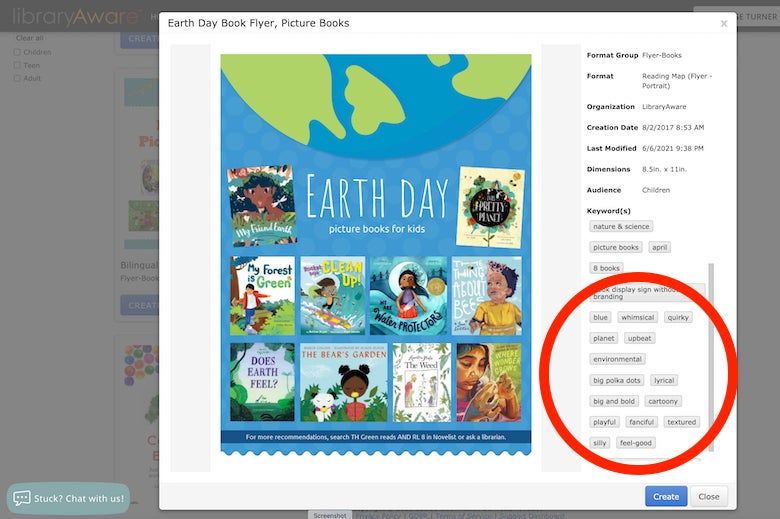The image size is (780, 519).
Task: Click the Creation Date value 8/2/2017 8:53 AM
Action: pos(673,127)
